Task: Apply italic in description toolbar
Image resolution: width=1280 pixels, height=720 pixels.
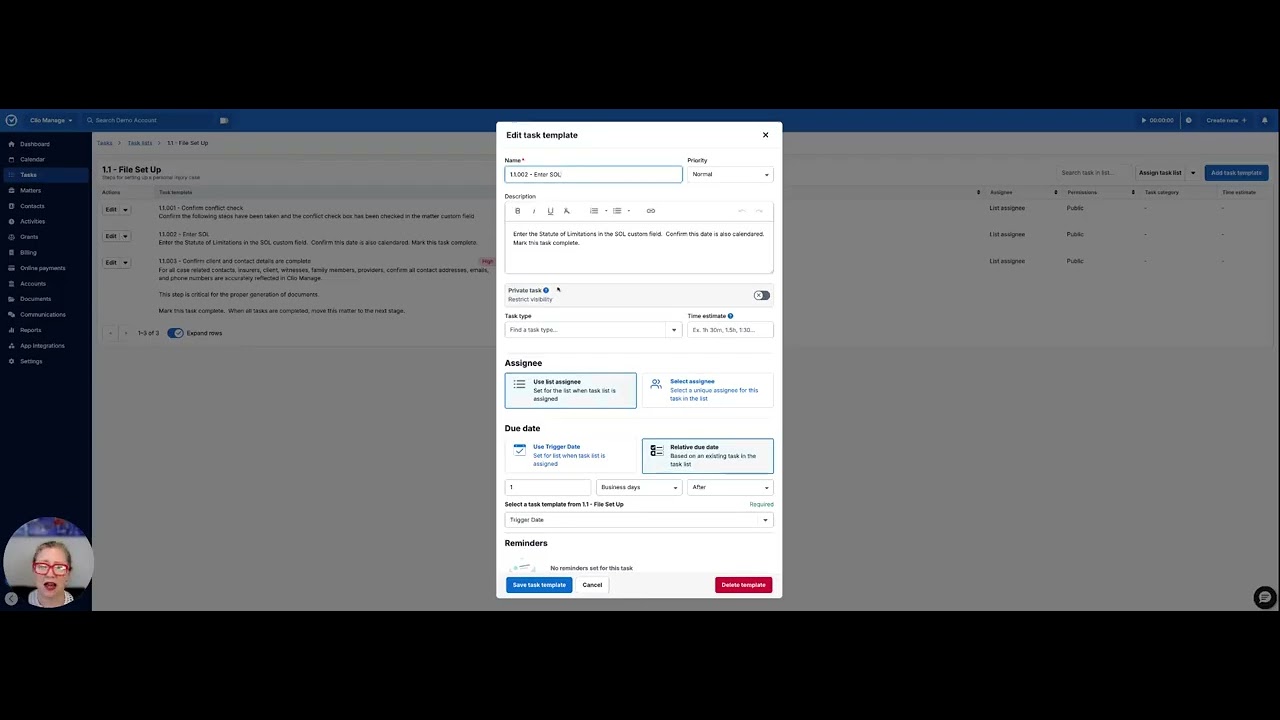Action: 533,211
